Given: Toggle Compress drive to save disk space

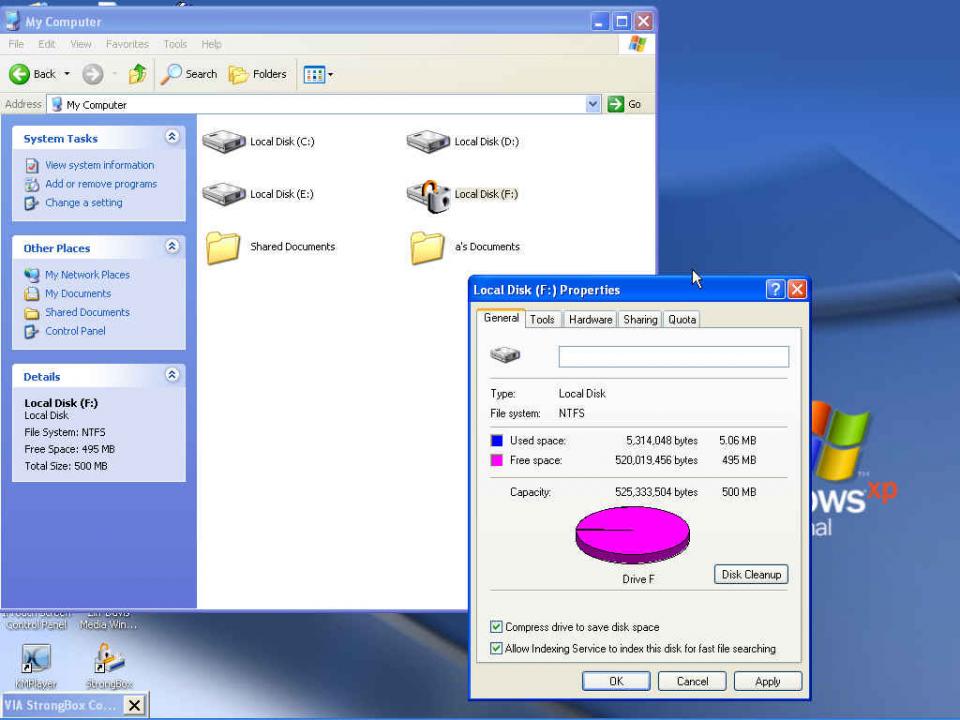Looking at the screenshot, I should 496,627.
